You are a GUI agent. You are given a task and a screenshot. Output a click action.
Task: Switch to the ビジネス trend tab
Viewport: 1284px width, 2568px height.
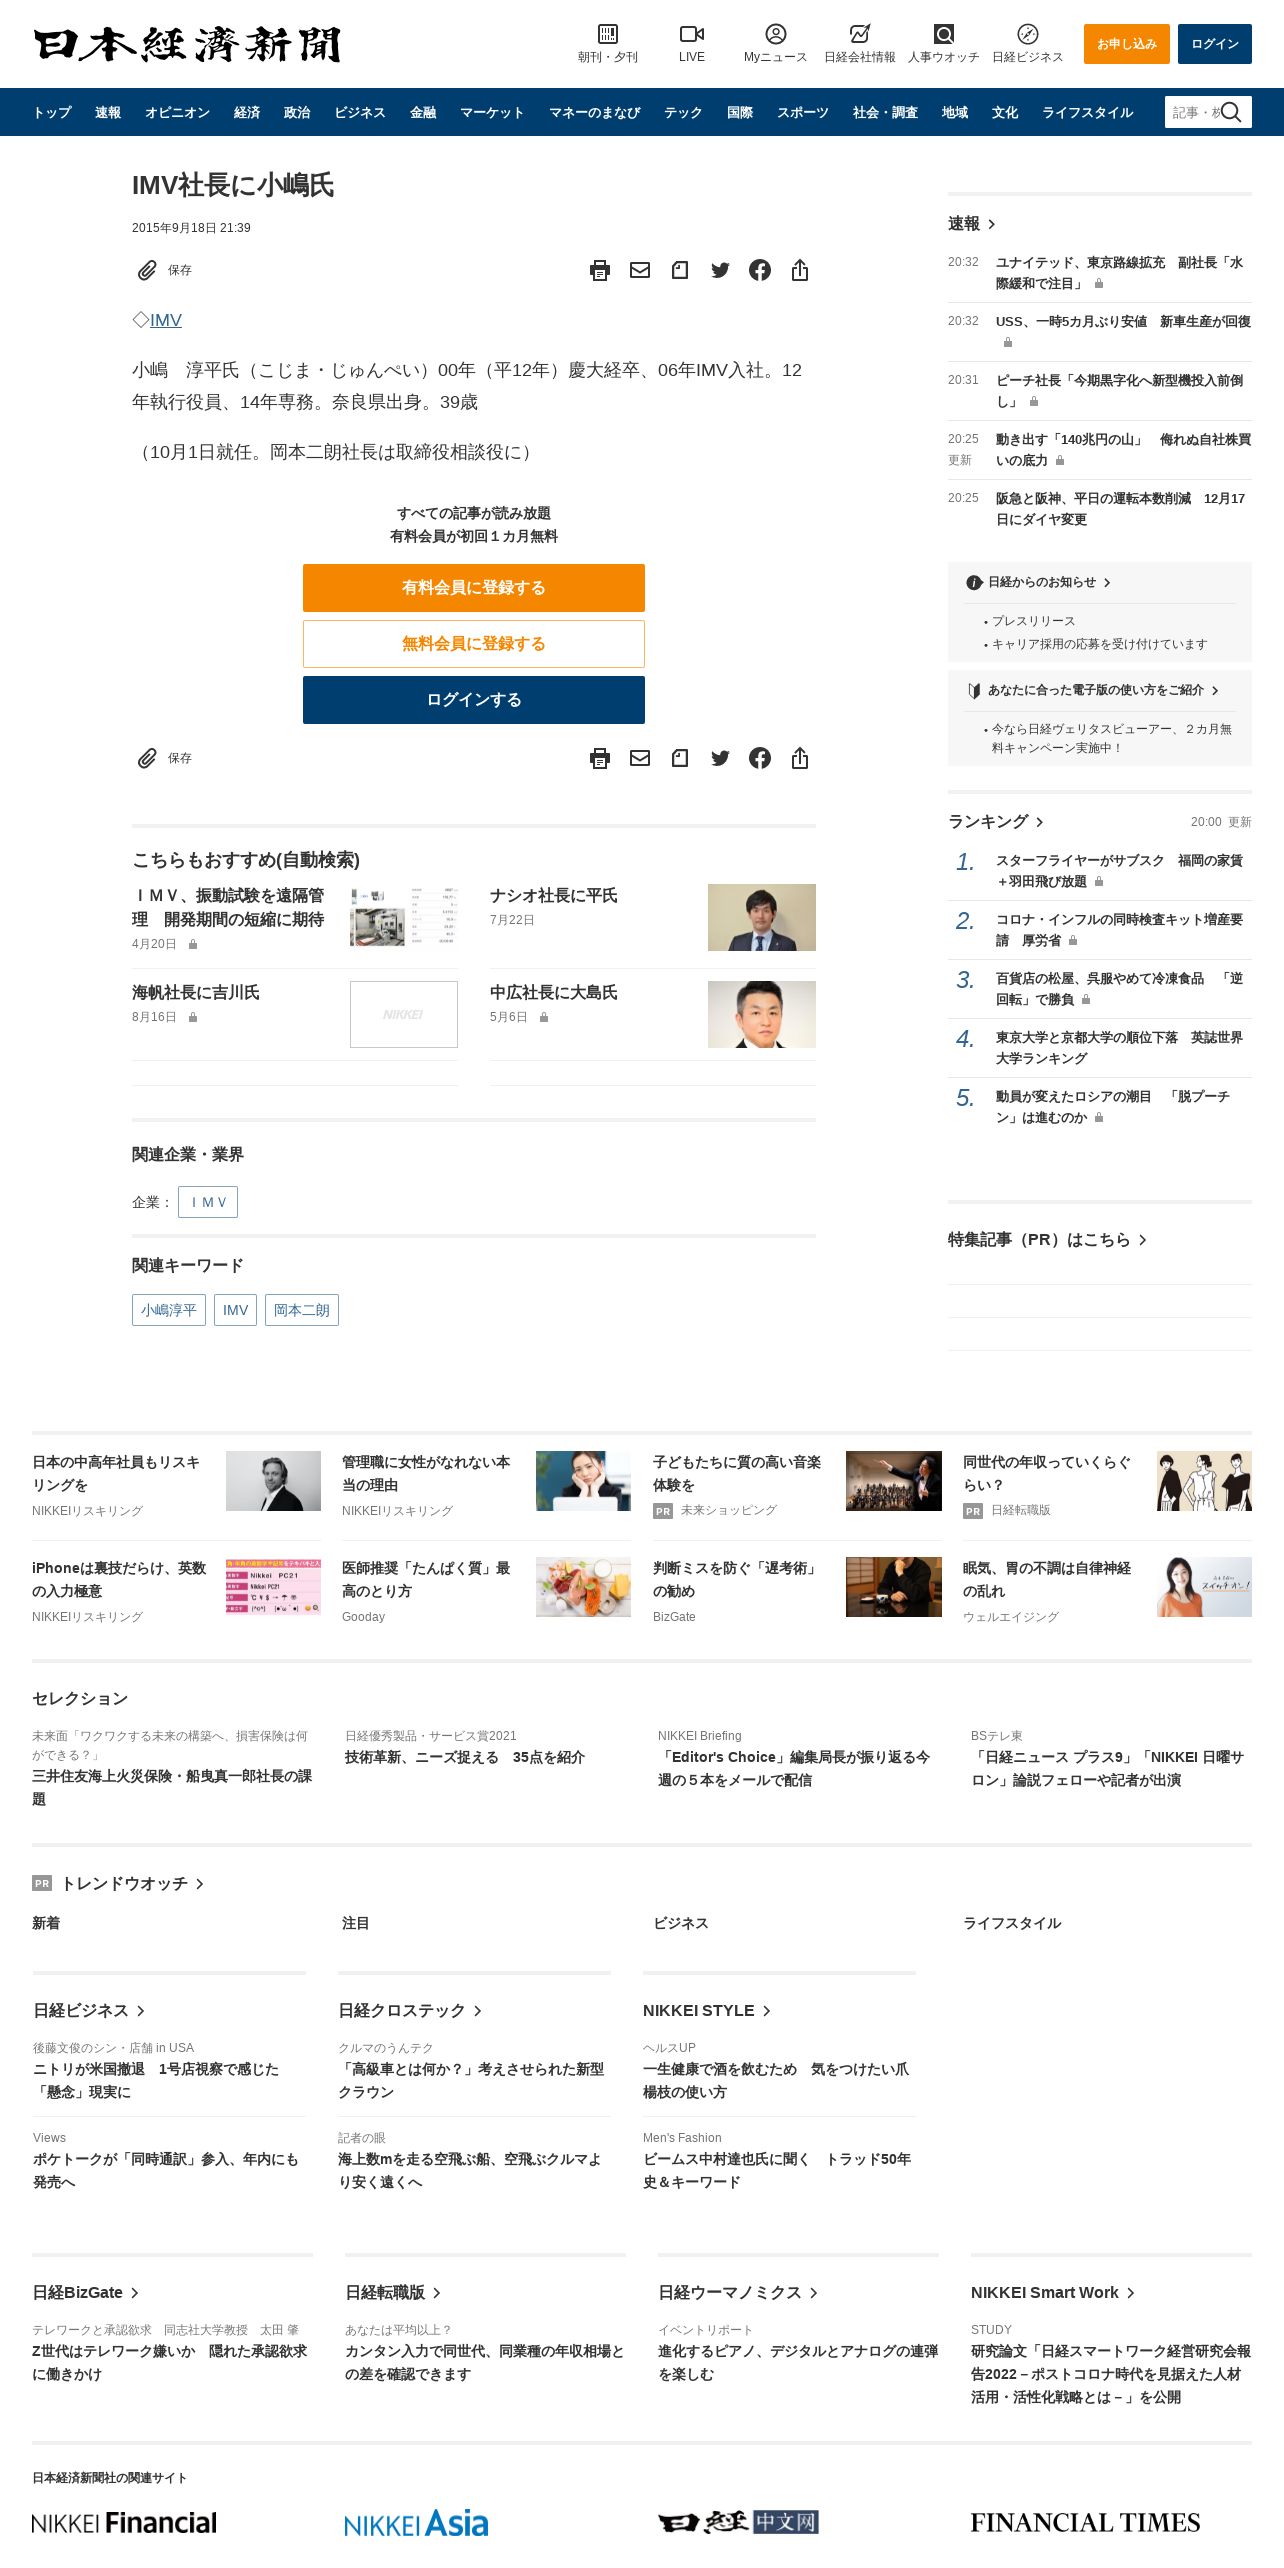[x=681, y=1923]
